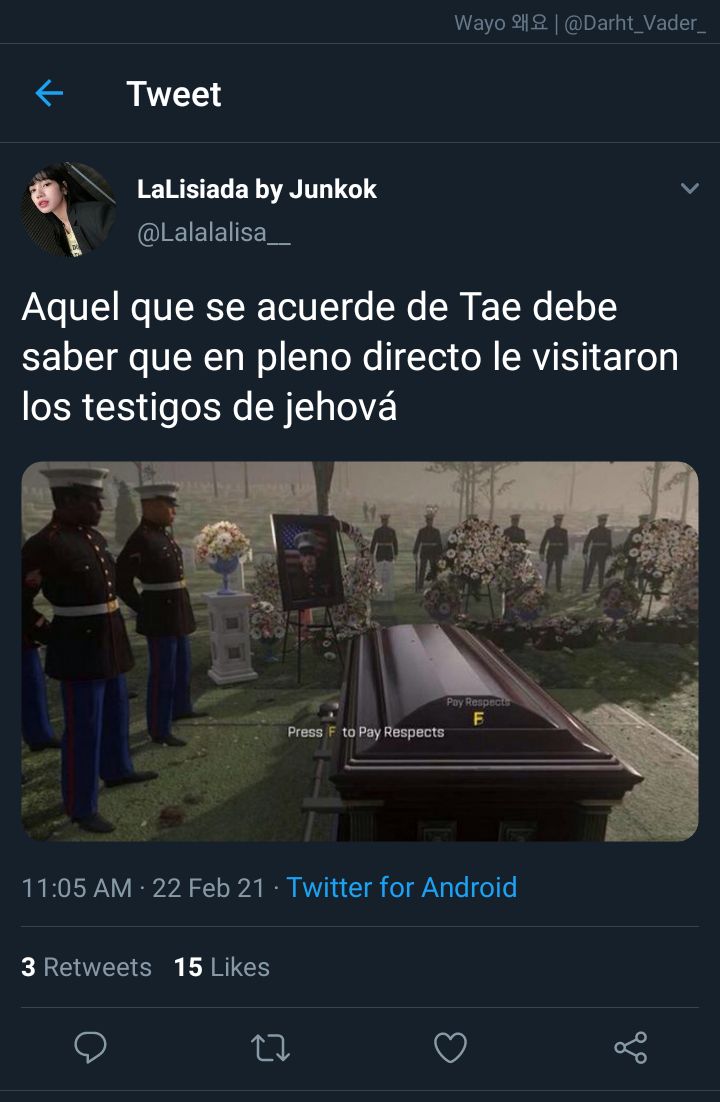The width and height of the screenshot is (720, 1102).
Task: Open the reply speech bubble icon
Action: 90,1047
